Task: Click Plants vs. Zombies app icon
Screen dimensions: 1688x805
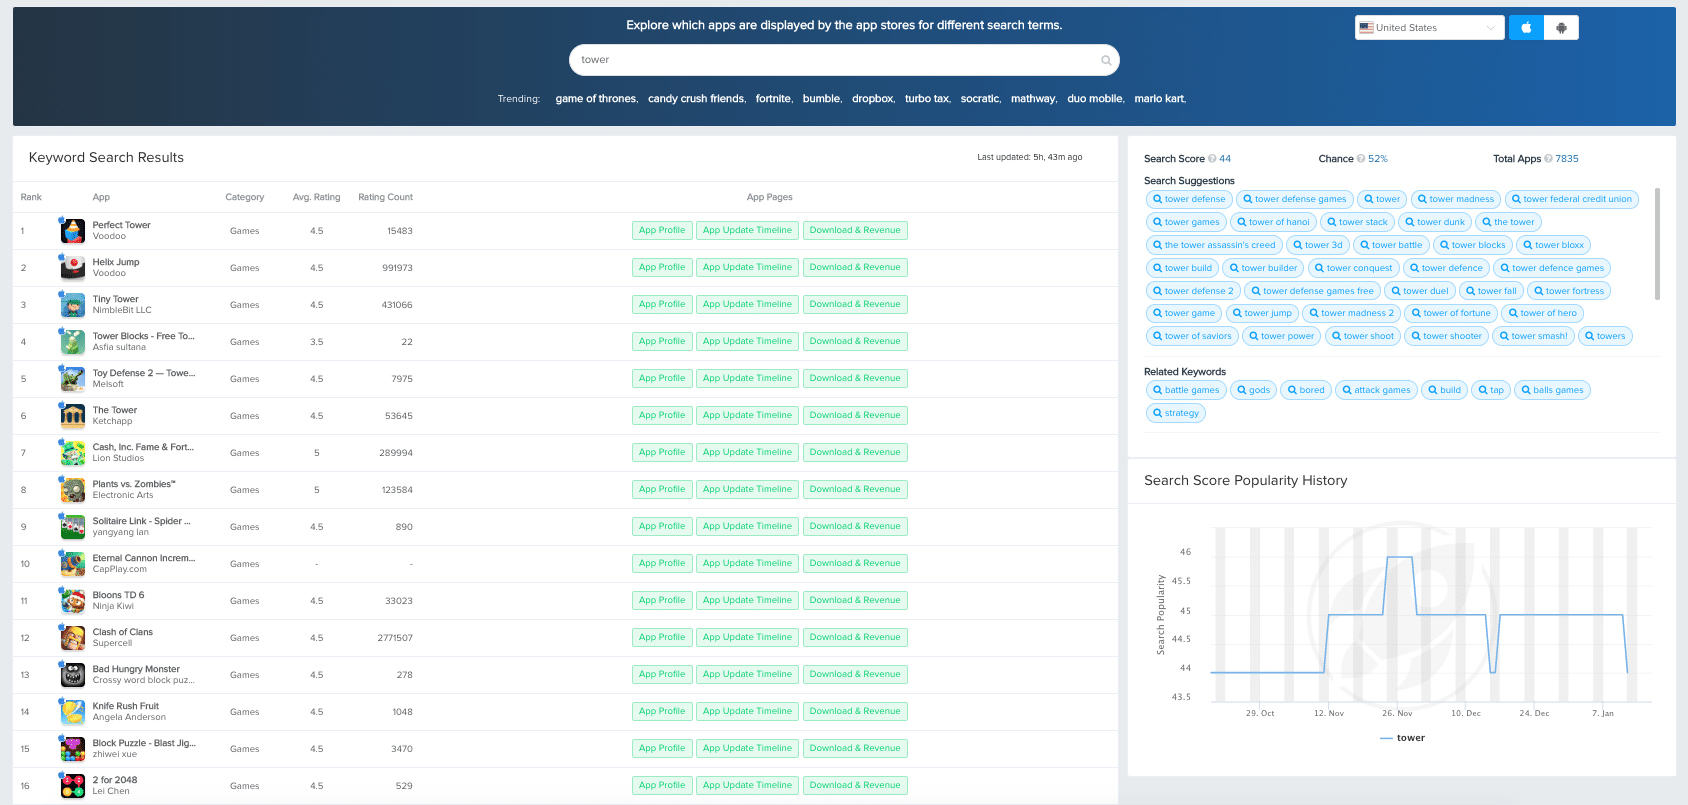Action: (x=72, y=490)
